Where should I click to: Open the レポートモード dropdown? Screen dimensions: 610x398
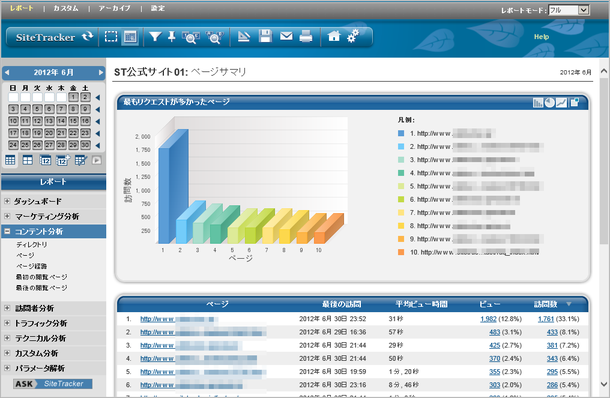point(569,11)
